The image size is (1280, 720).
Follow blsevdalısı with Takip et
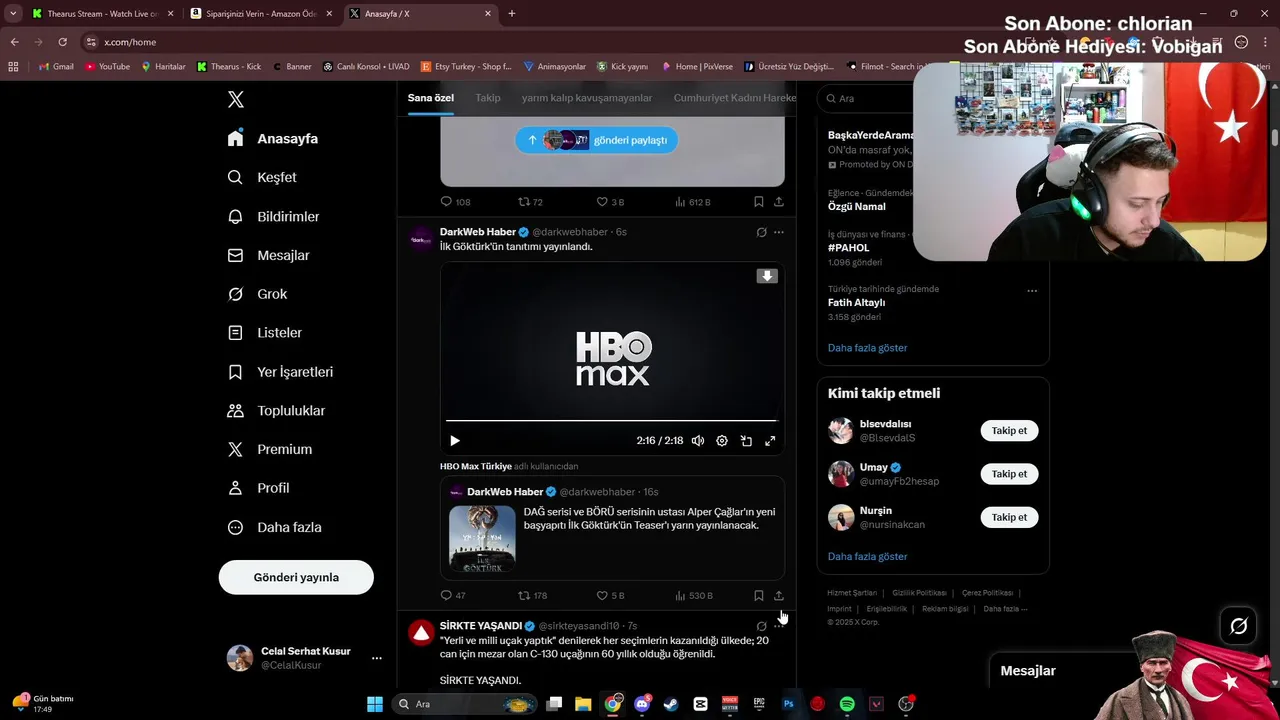click(1009, 431)
